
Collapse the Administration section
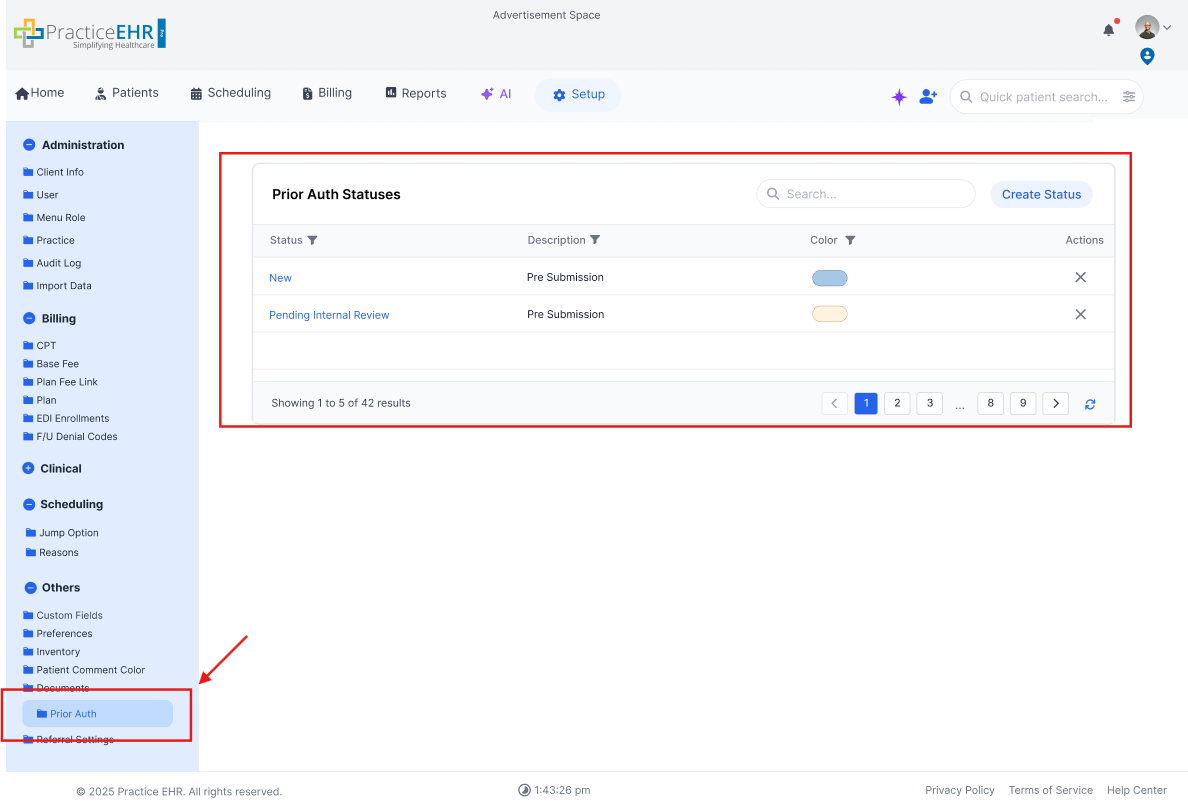coord(29,145)
